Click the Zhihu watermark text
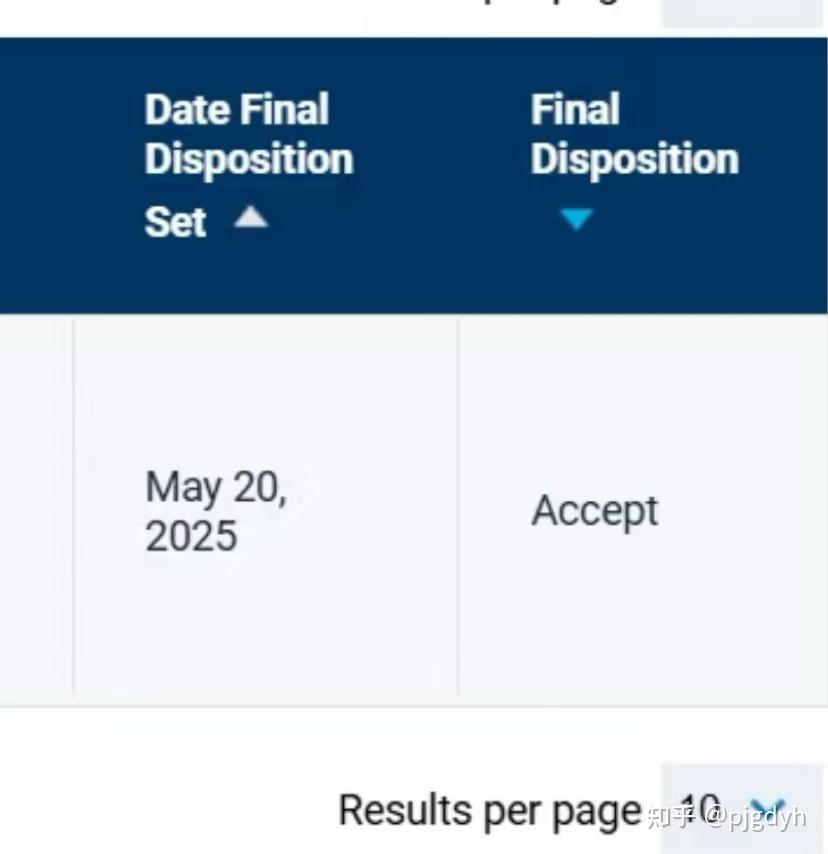Image resolution: width=828 pixels, height=854 pixels. tap(725, 817)
